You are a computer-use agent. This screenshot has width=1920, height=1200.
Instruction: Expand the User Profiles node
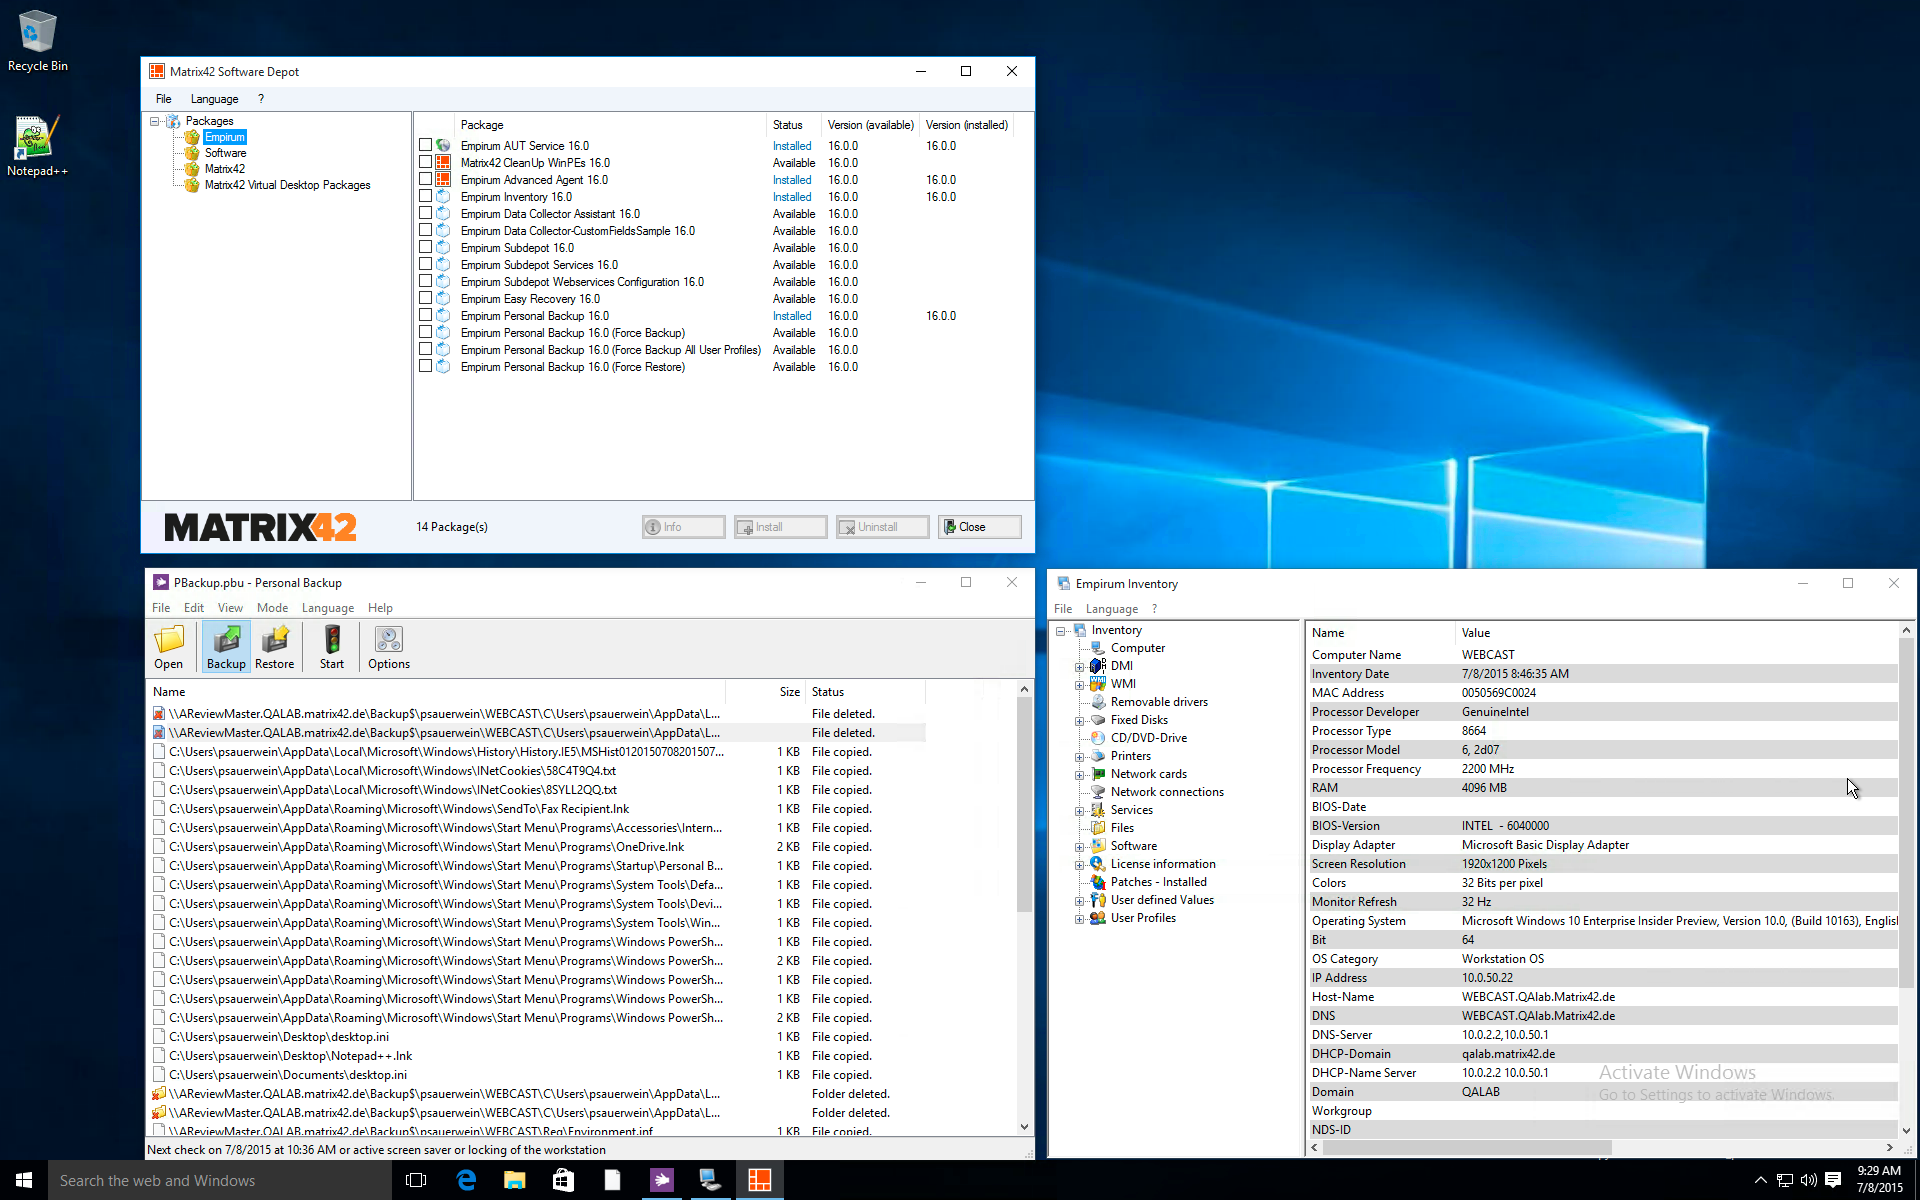(1080, 919)
